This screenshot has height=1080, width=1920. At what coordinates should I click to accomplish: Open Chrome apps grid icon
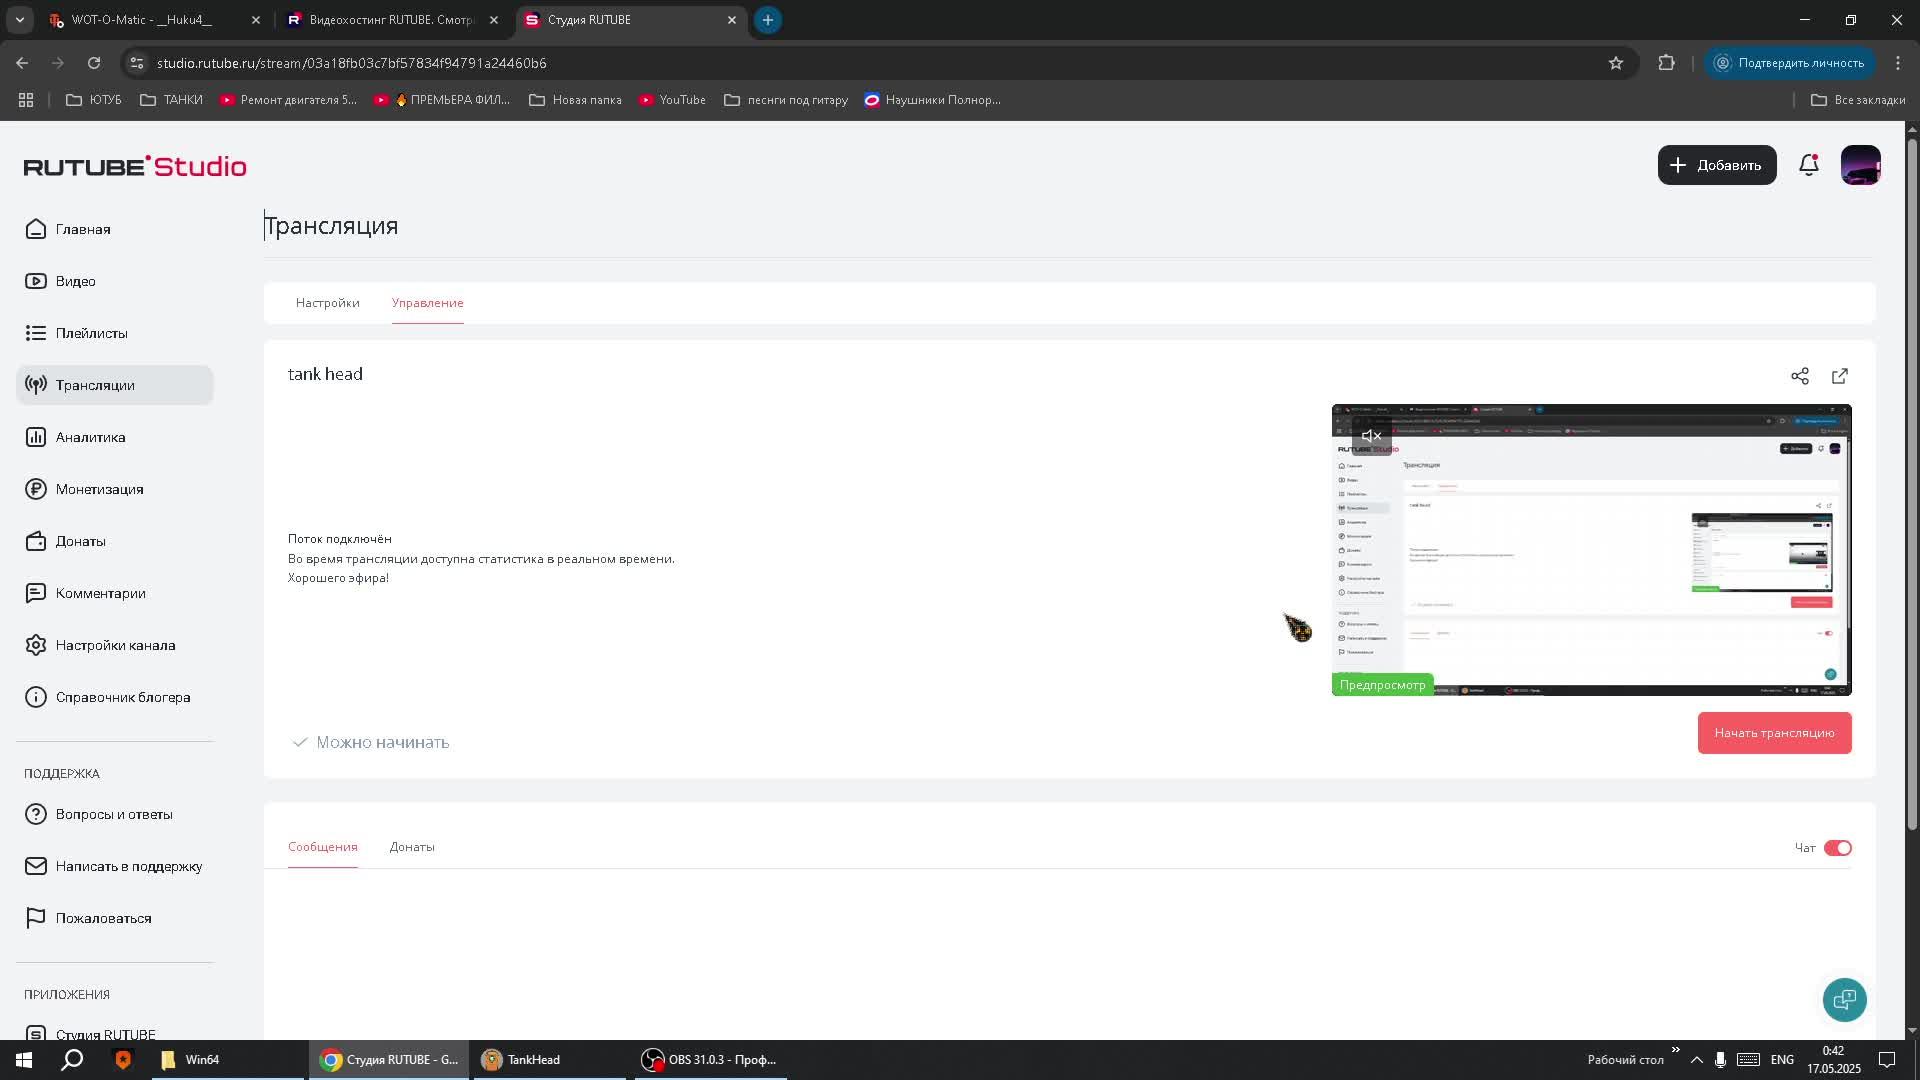(x=26, y=100)
